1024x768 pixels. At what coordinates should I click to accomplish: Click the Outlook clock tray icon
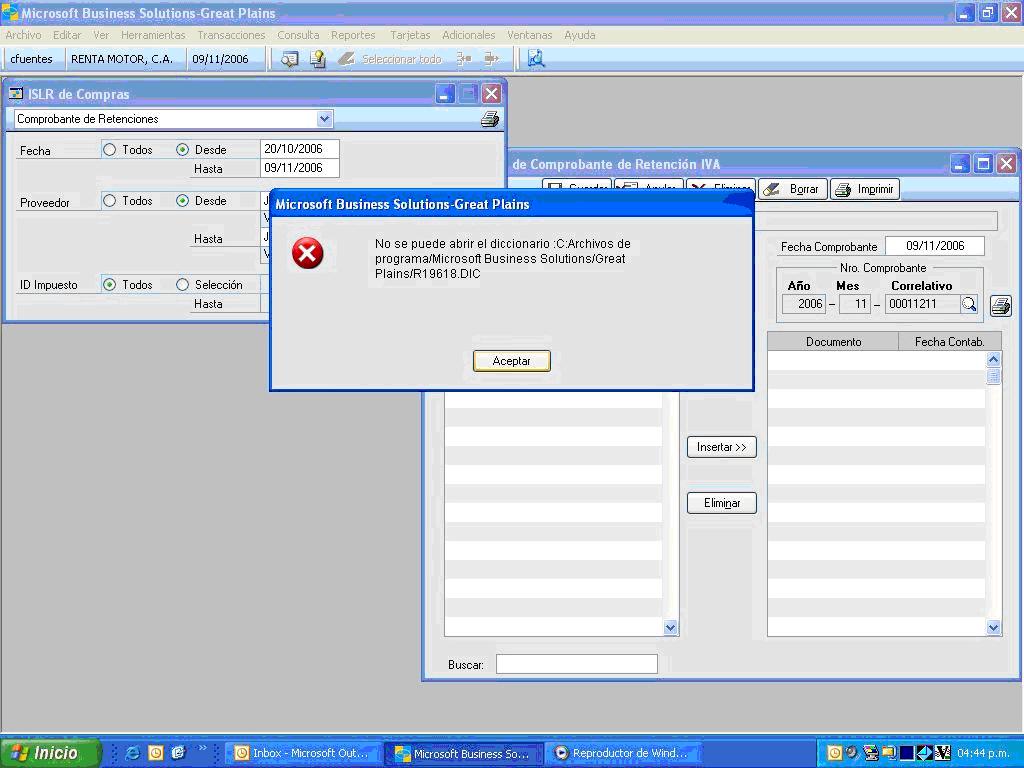coord(835,753)
